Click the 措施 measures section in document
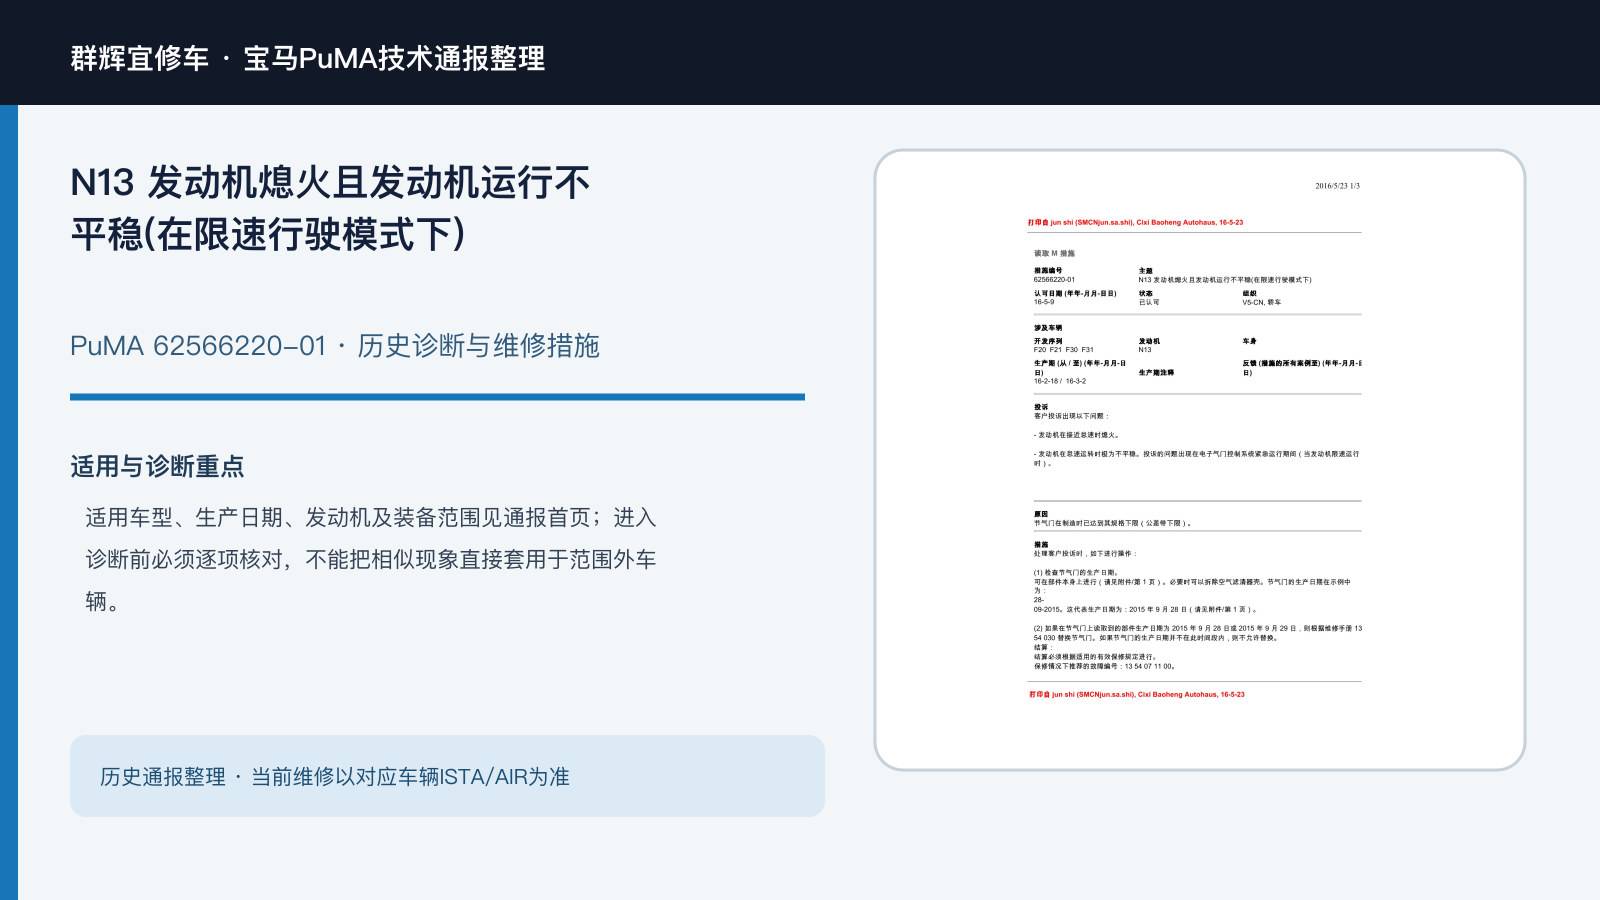The height and width of the screenshot is (900, 1600). [1197, 605]
